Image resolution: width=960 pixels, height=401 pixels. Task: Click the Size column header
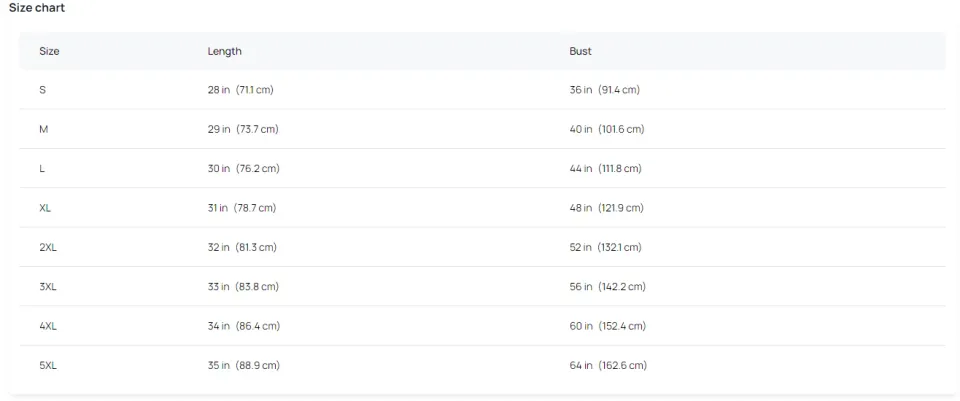pyautogui.click(x=49, y=51)
